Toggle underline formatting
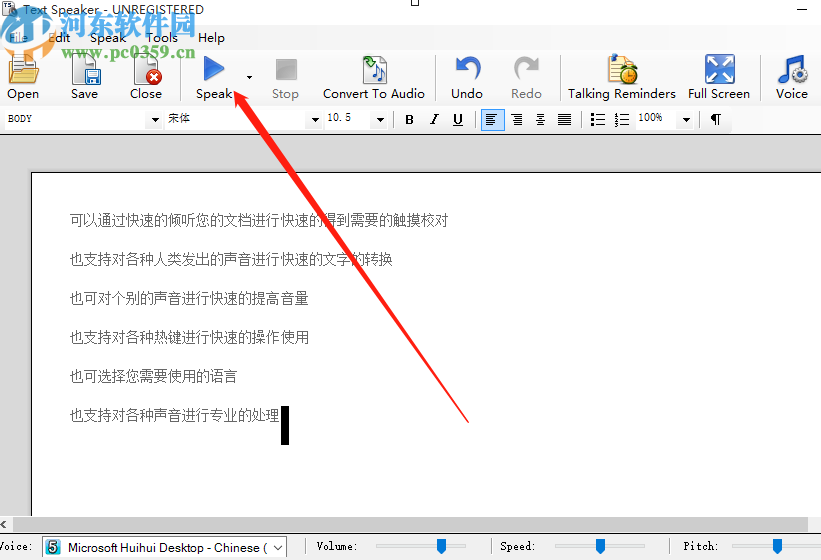This screenshot has width=821, height=560. pos(458,120)
